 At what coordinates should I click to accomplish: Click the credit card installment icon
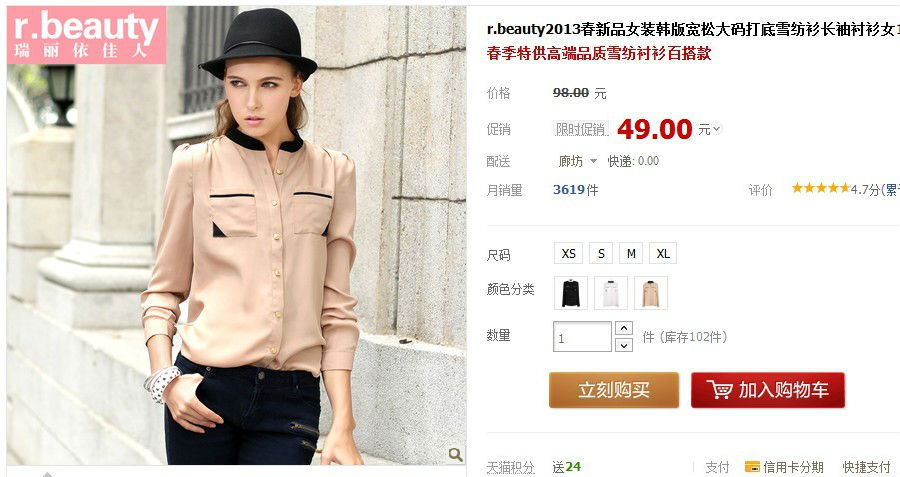(752, 467)
